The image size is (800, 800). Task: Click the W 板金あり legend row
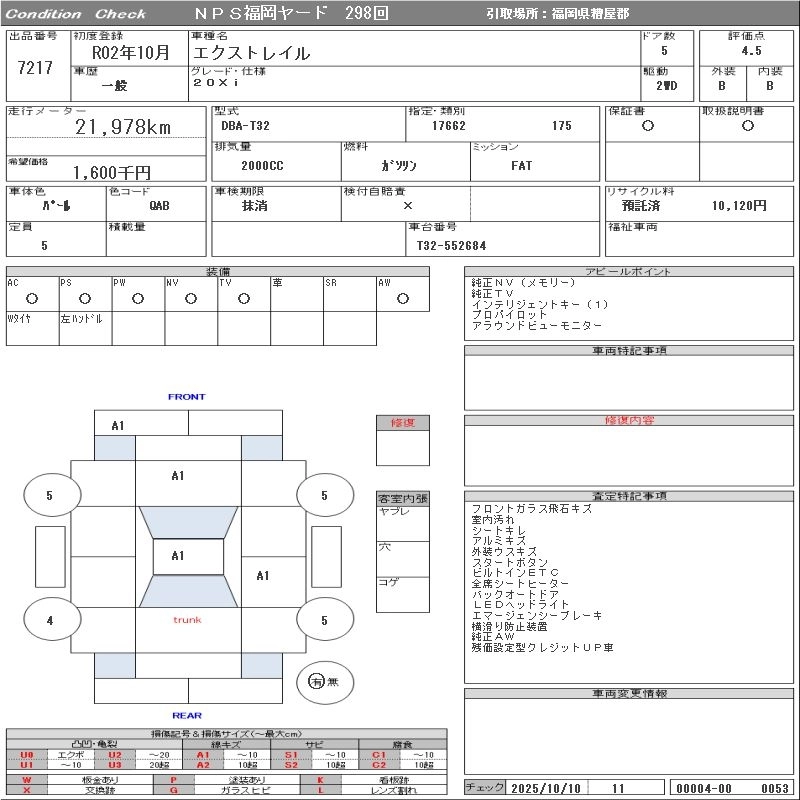(x=80, y=780)
